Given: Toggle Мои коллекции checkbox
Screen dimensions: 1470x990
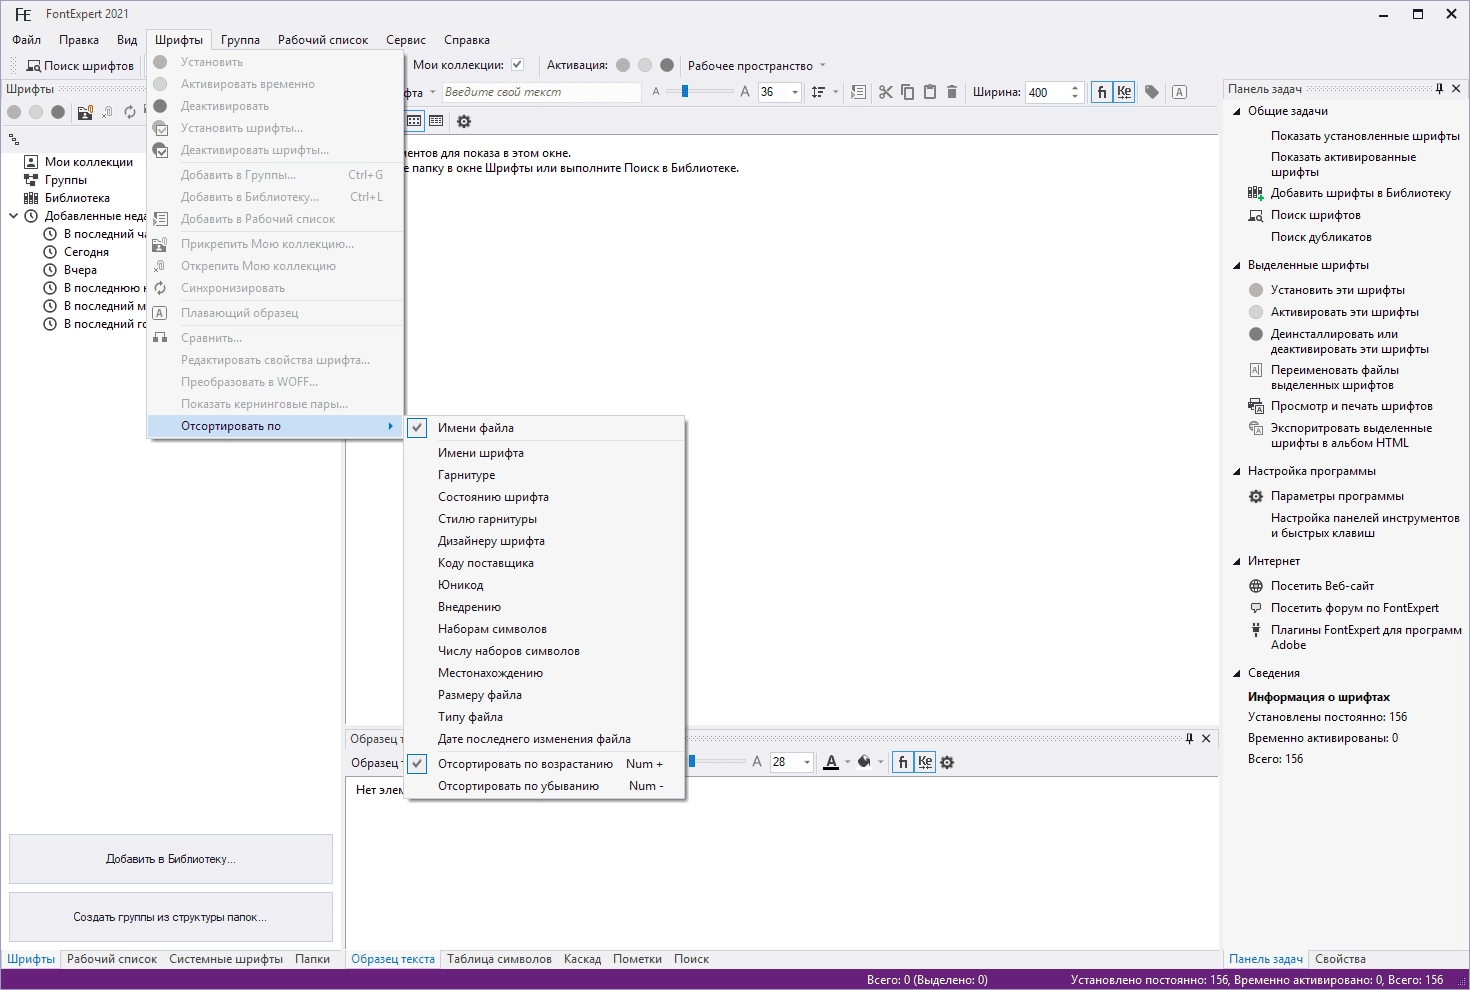Looking at the screenshot, I should [x=517, y=65].
